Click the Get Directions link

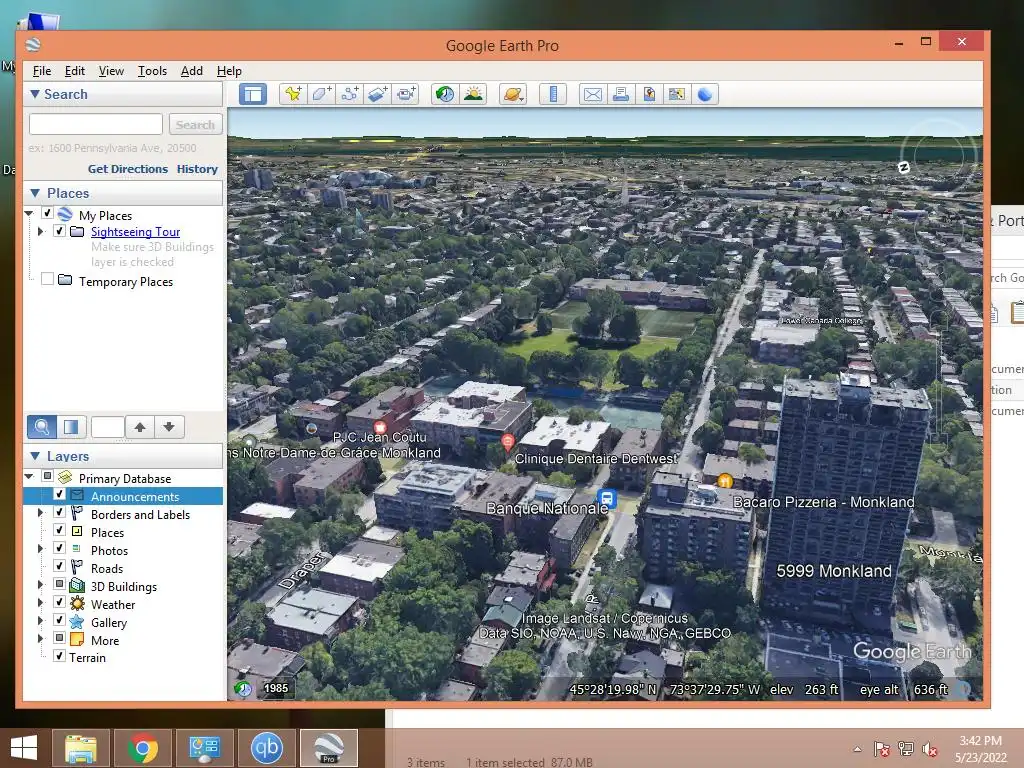coord(128,168)
